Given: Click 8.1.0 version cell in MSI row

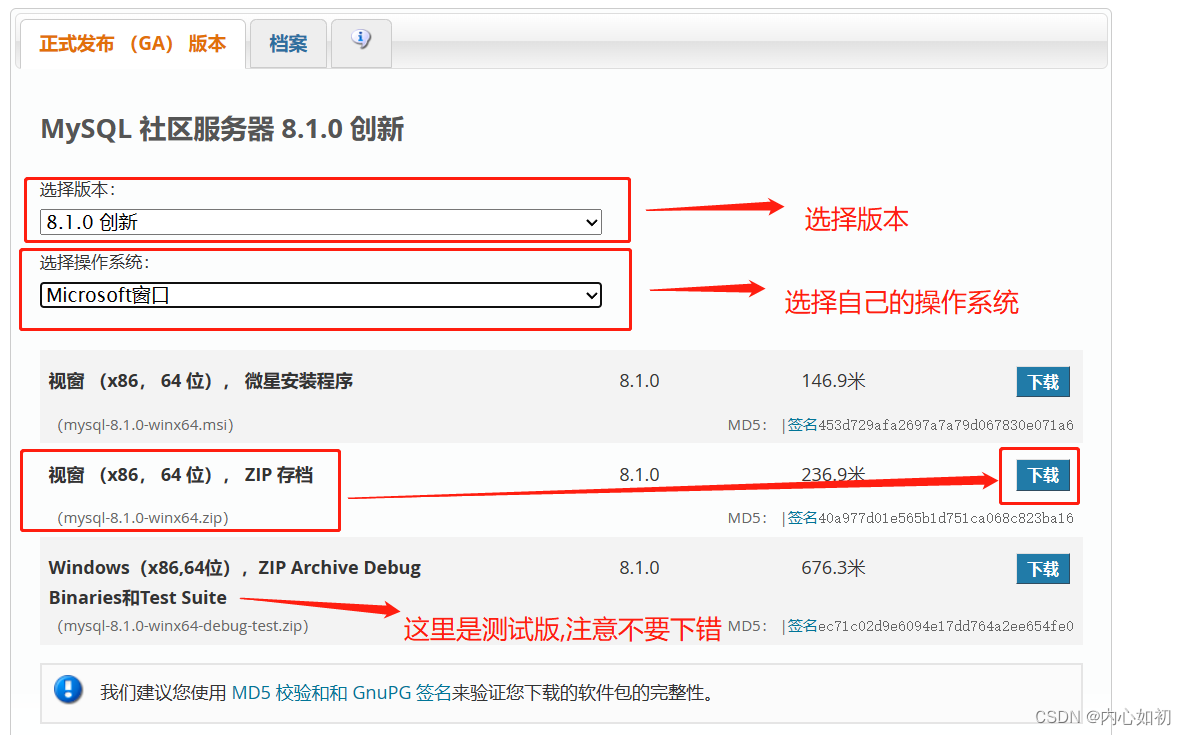Looking at the screenshot, I should coord(639,381).
